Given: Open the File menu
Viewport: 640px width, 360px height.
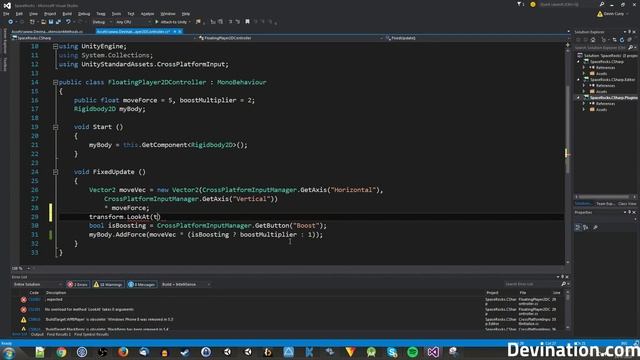Looking at the screenshot, I should coord(6,13).
